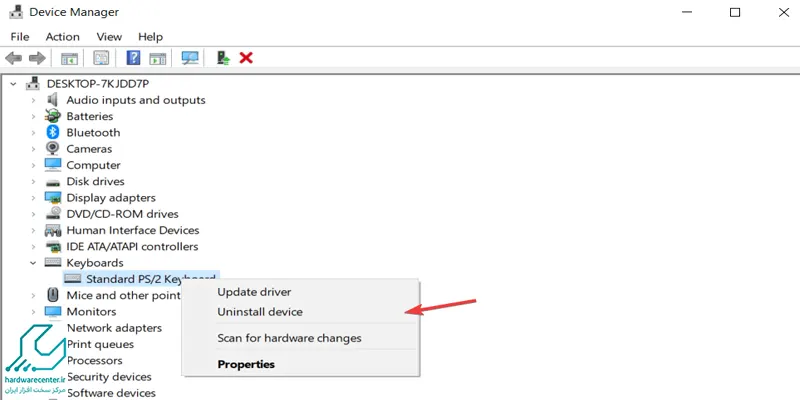The image size is (800, 400).
Task: Click the blue Help question mark icon
Action: point(133,58)
